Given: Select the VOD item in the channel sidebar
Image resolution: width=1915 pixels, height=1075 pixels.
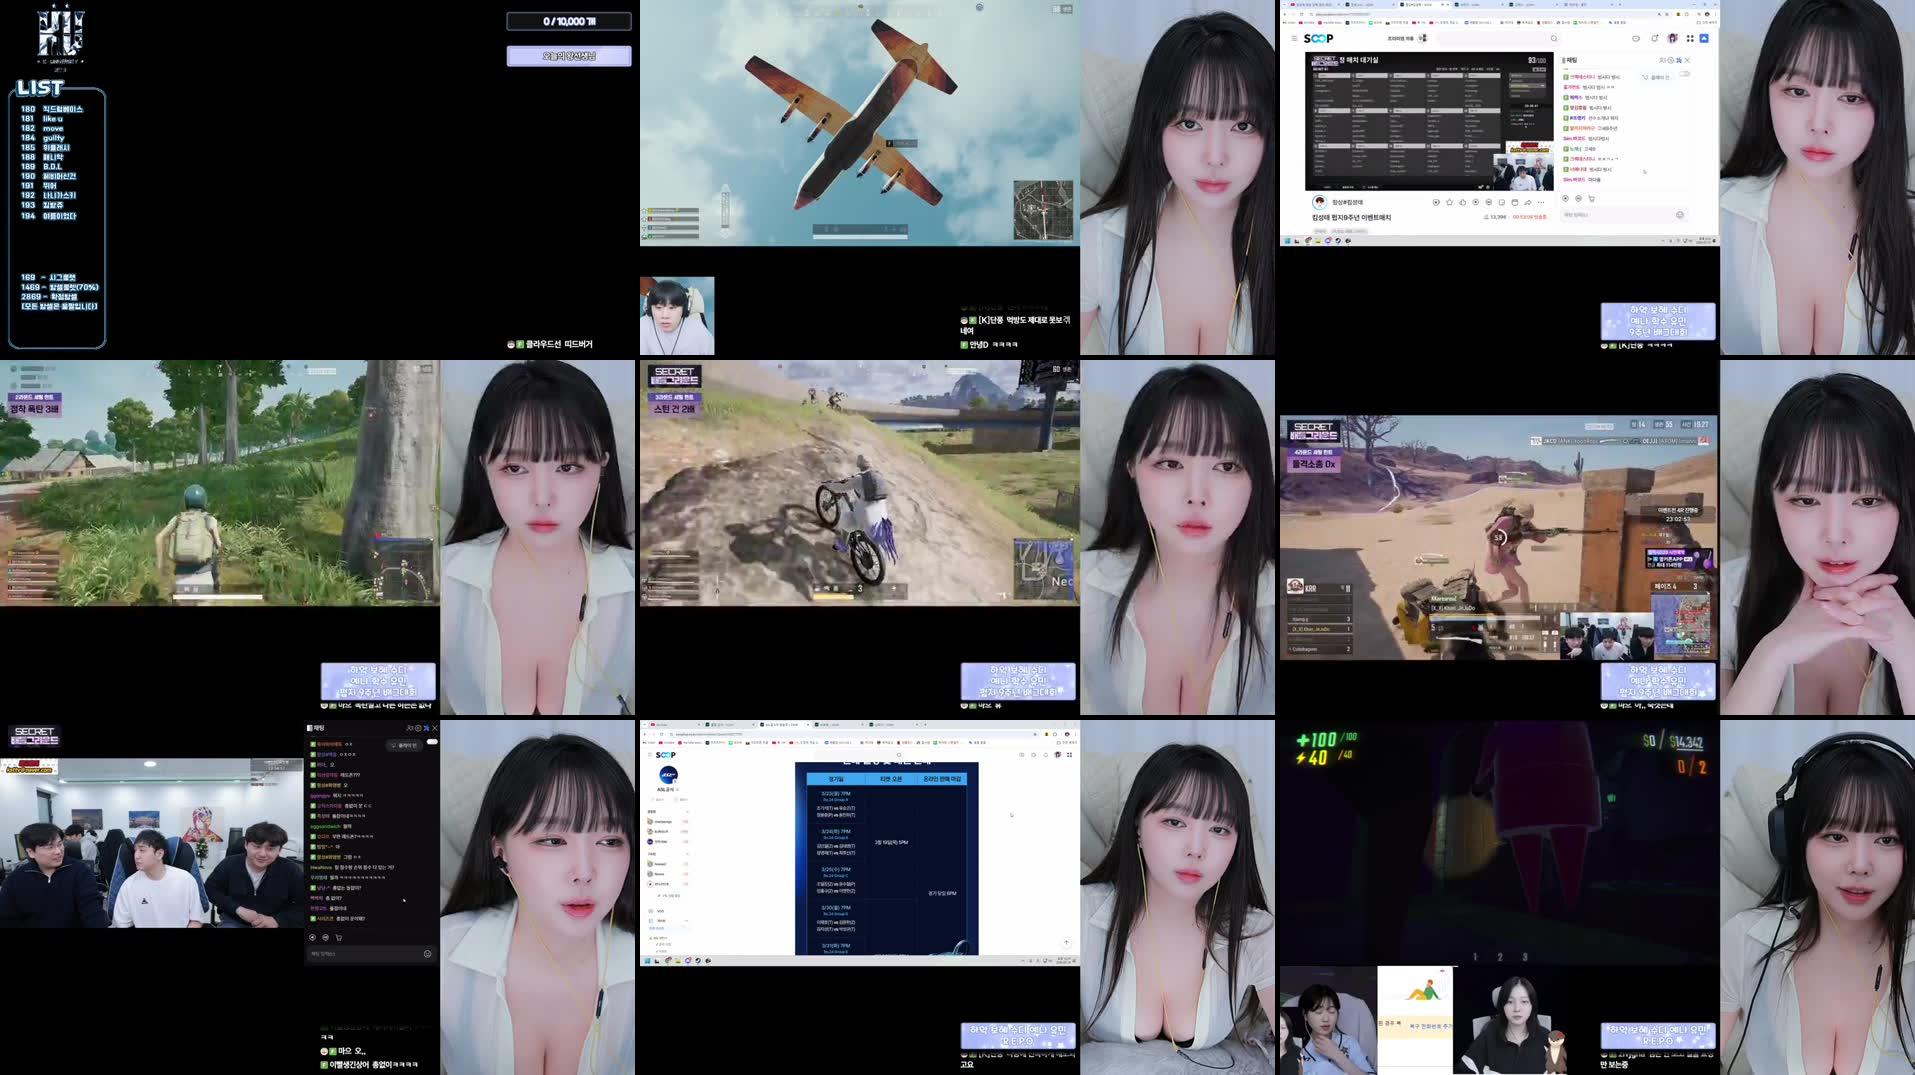Looking at the screenshot, I should pos(658,911).
